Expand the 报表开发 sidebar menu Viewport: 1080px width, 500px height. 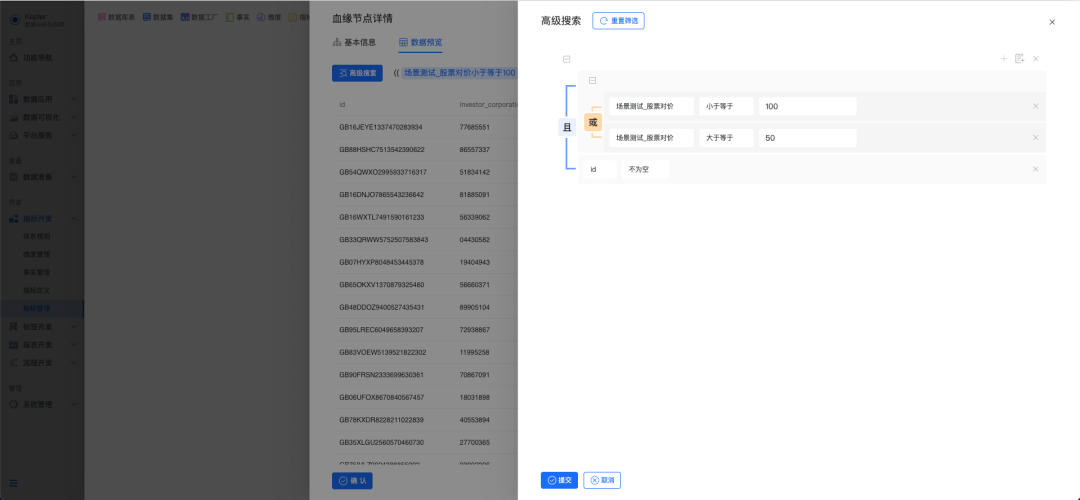coord(42,344)
